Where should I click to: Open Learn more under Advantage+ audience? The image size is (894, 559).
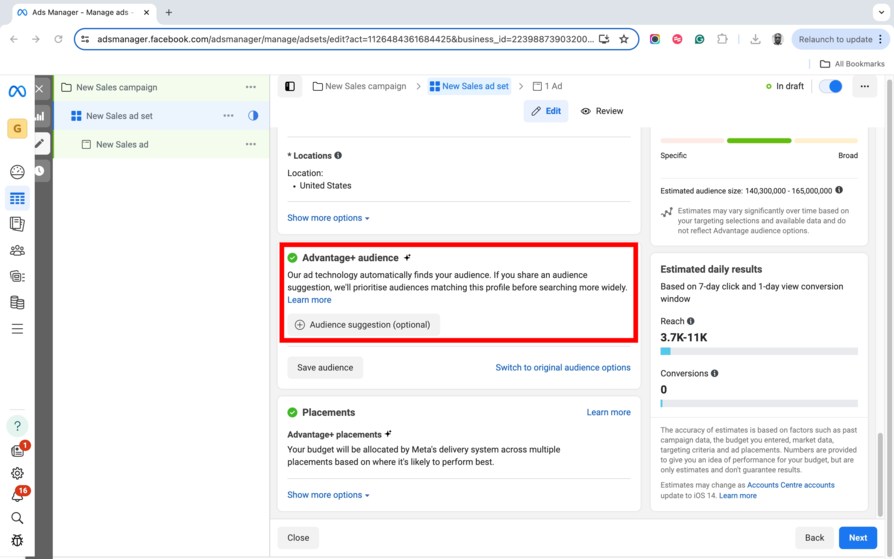coord(309,300)
